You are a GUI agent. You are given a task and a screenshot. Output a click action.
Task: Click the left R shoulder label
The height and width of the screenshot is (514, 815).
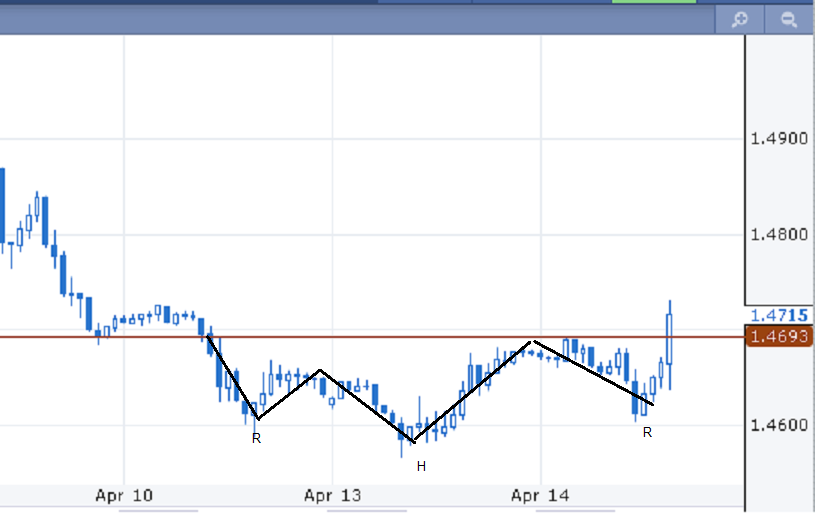(256, 439)
